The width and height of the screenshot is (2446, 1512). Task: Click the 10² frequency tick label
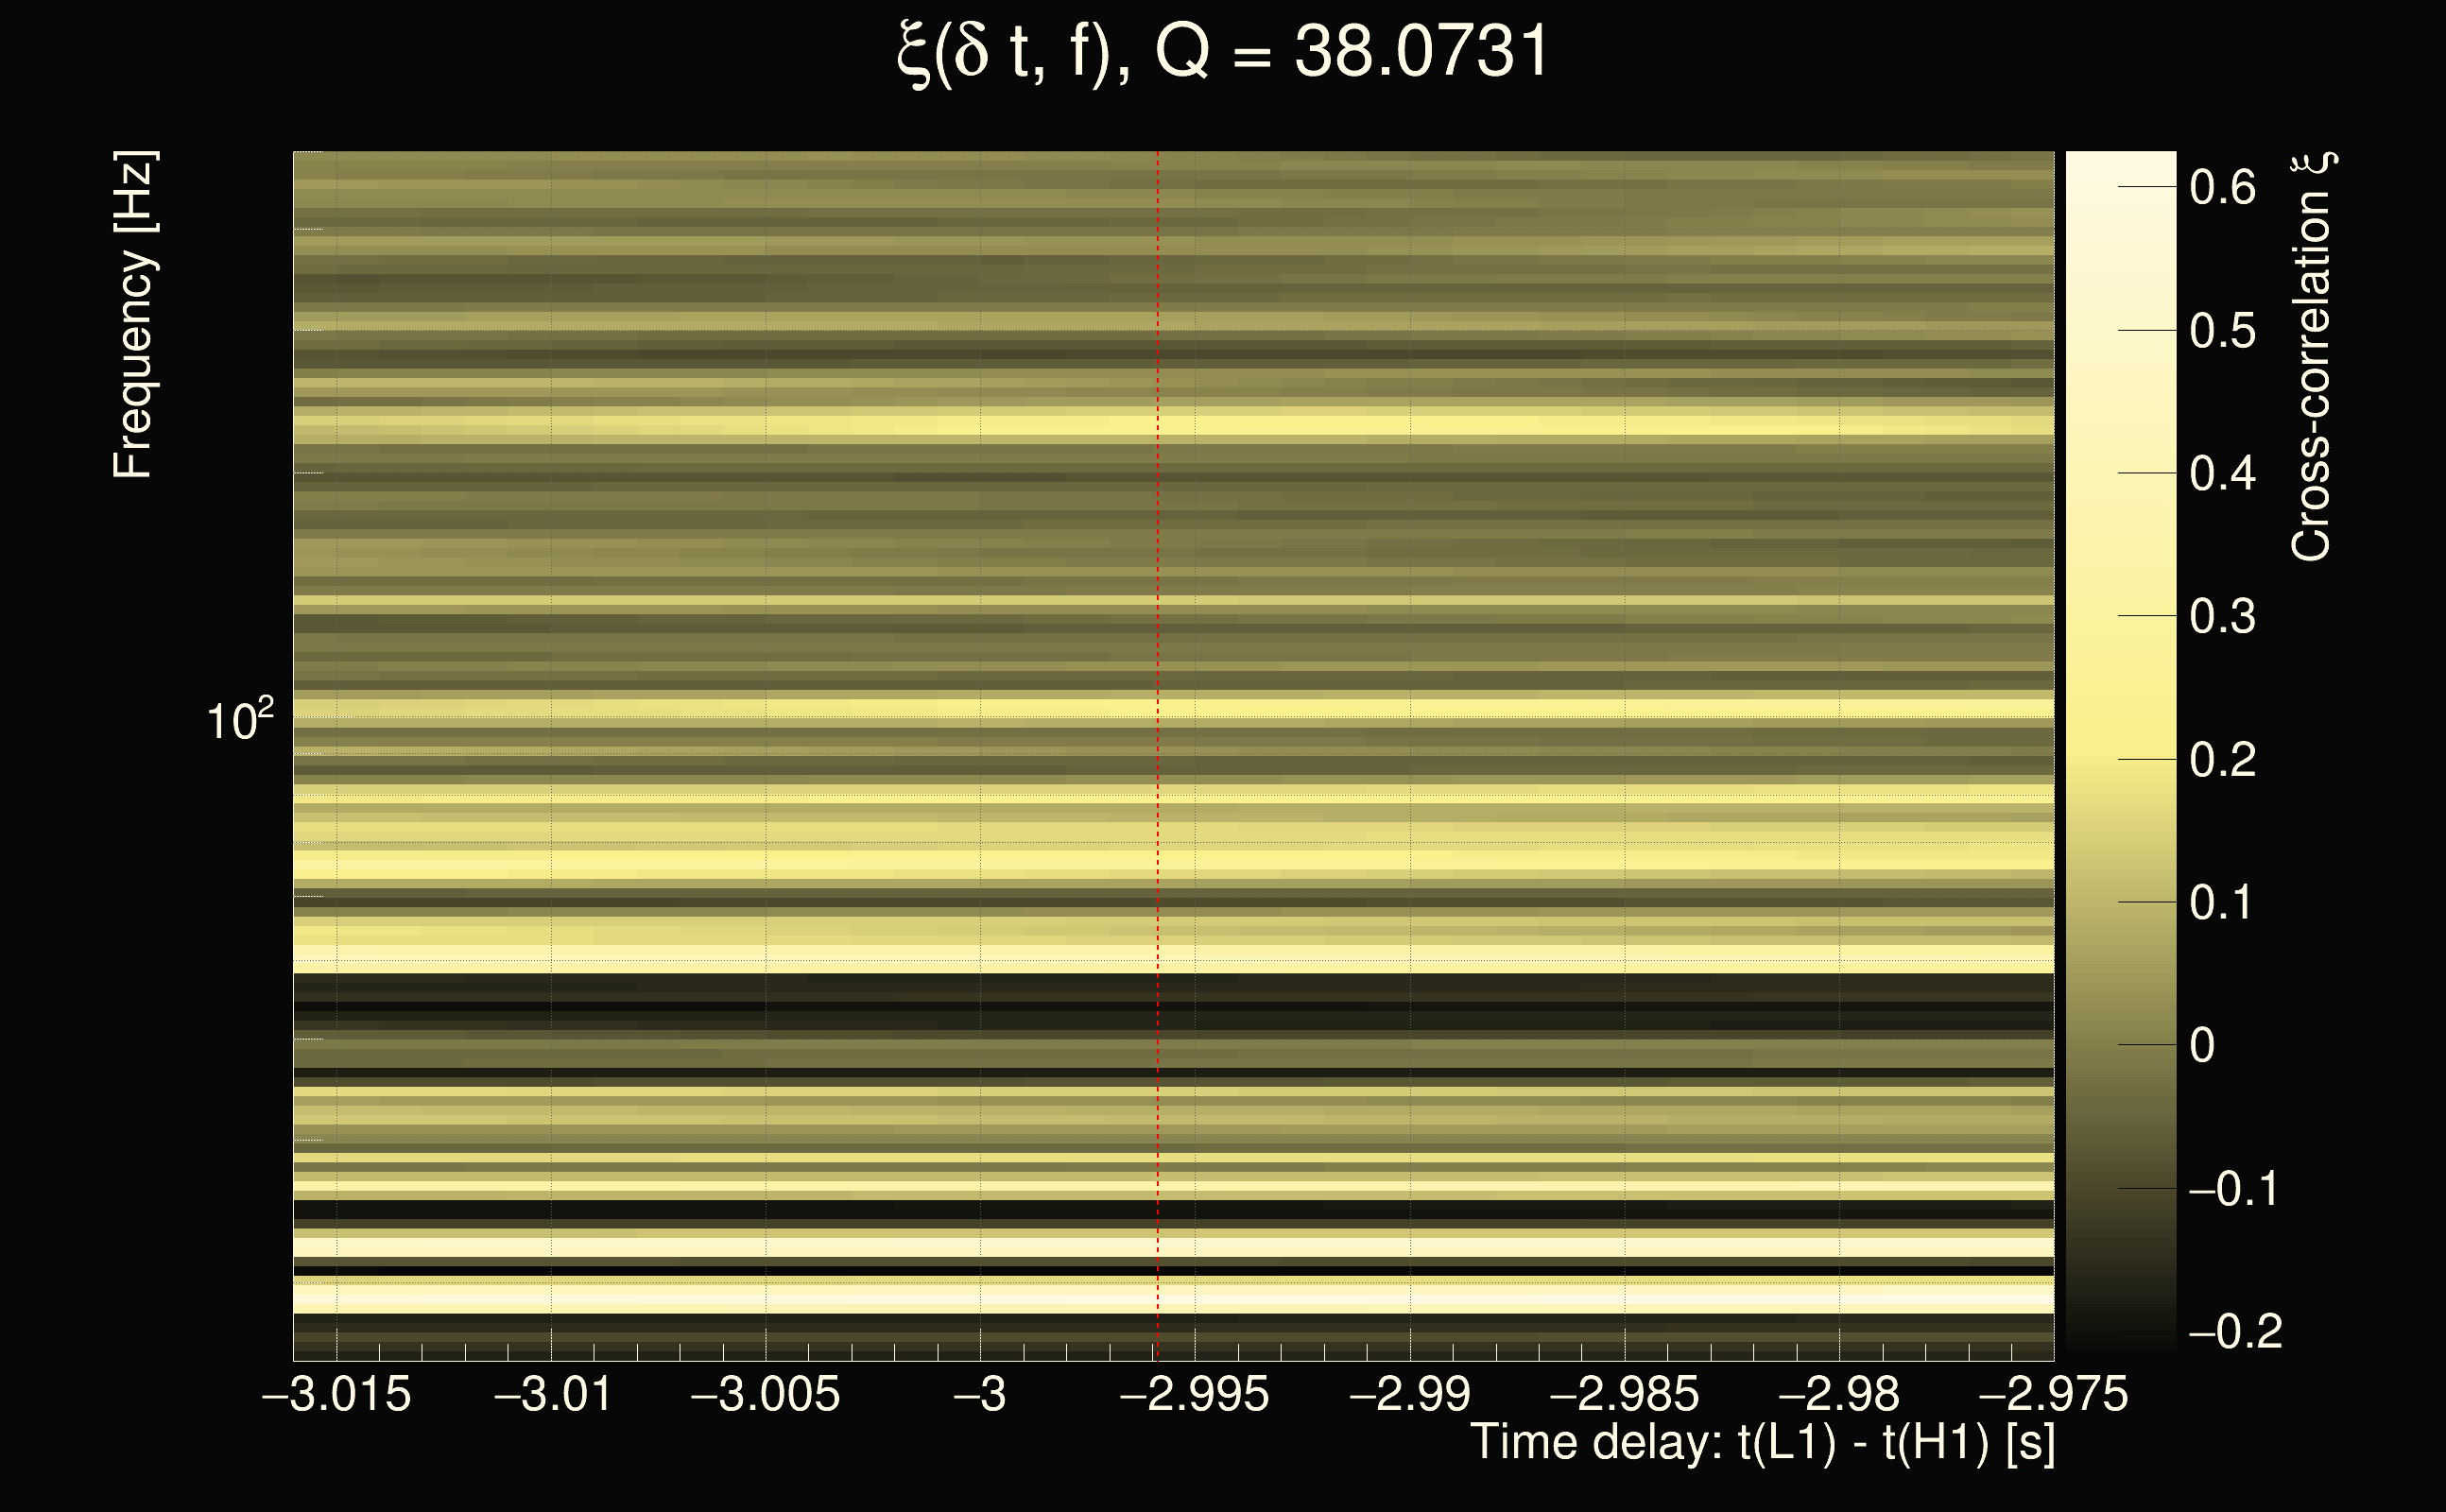click(239, 721)
